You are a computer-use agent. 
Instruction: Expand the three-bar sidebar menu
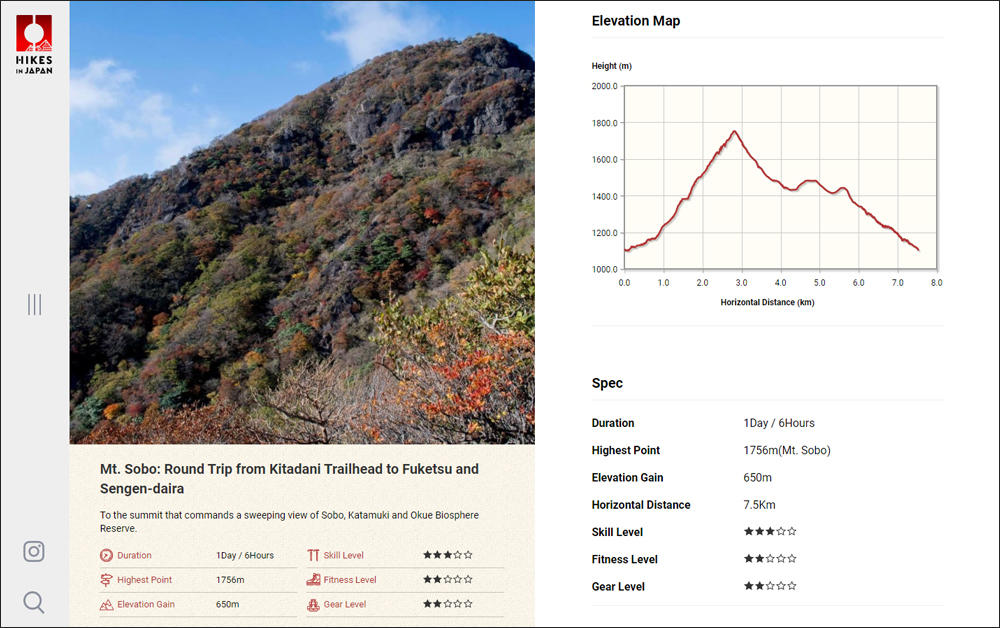click(34, 304)
